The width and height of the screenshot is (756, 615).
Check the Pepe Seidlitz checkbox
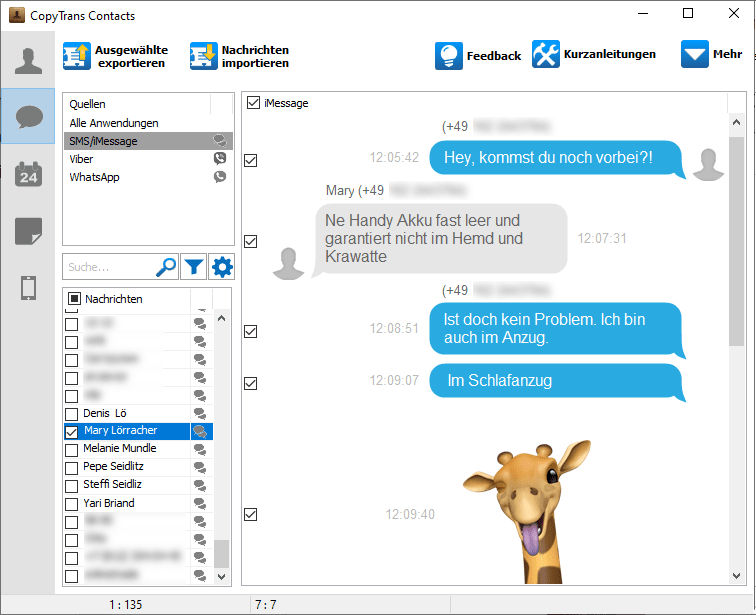[71, 468]
